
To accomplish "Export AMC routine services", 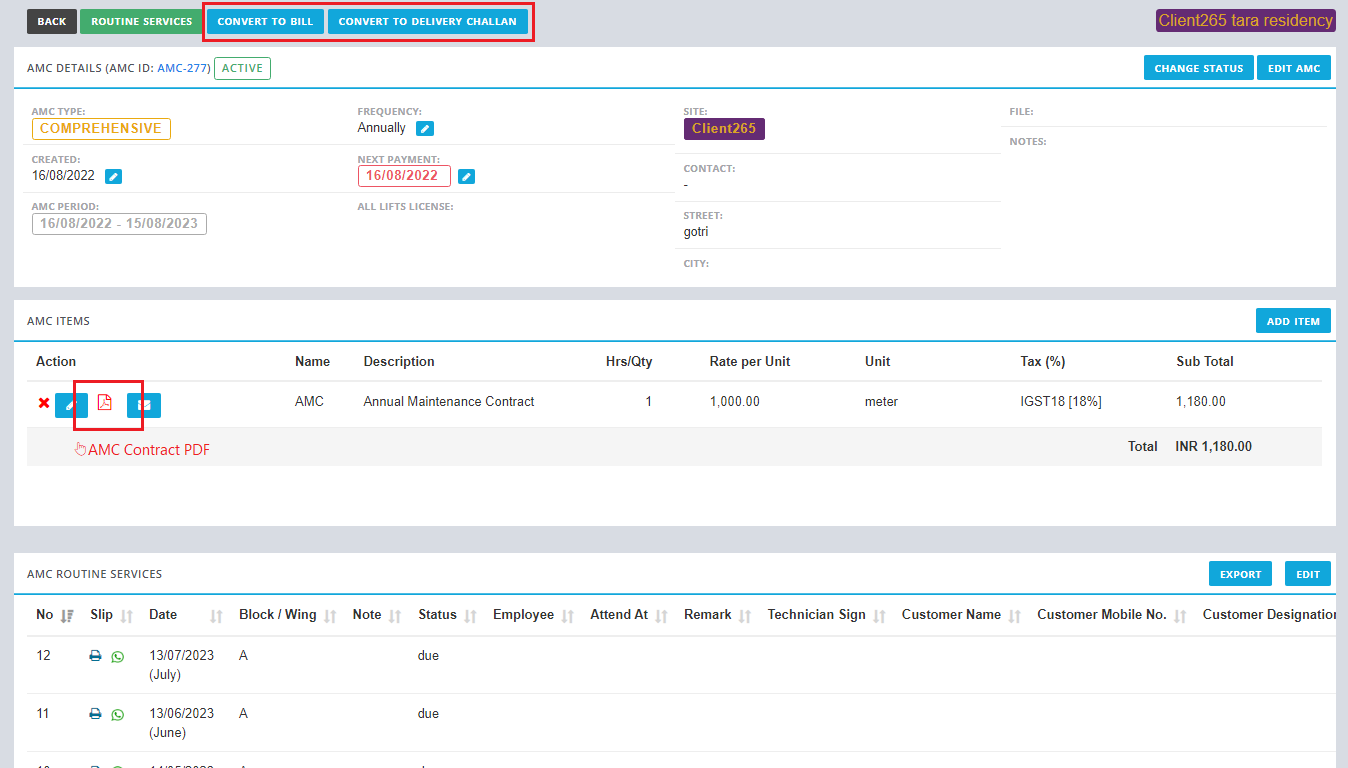I will [1240, 574].
